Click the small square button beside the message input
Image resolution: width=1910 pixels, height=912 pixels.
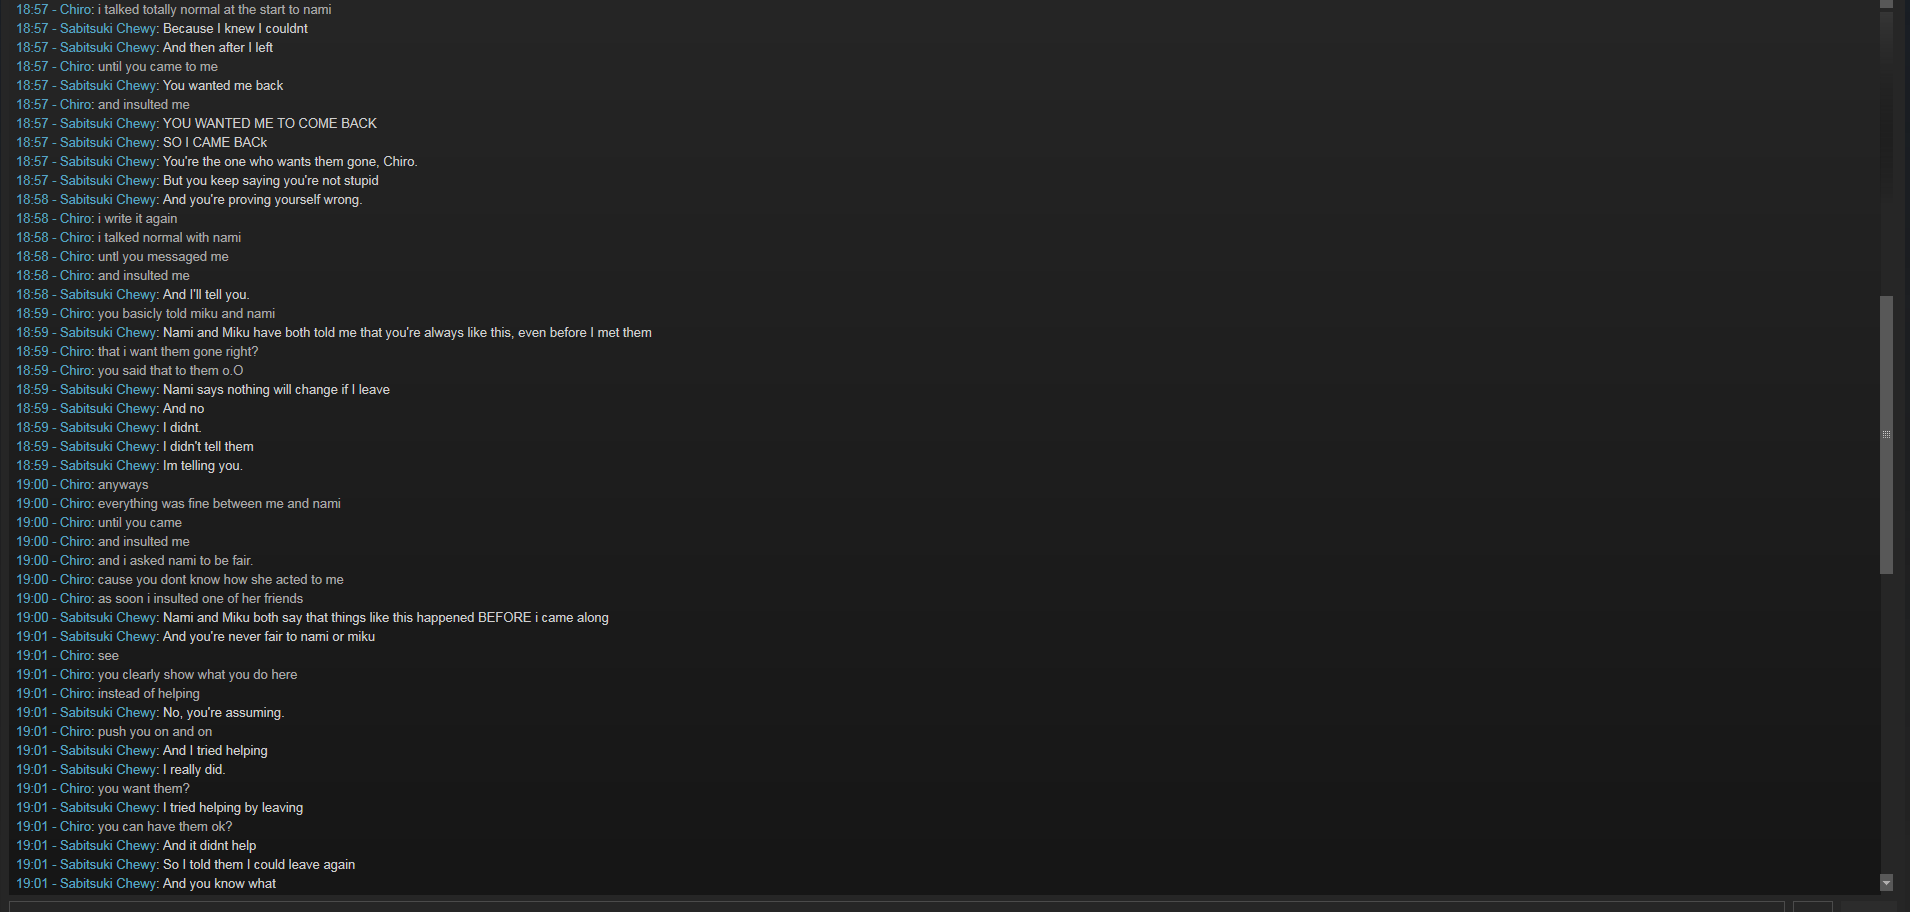(x=1812, y=907)
